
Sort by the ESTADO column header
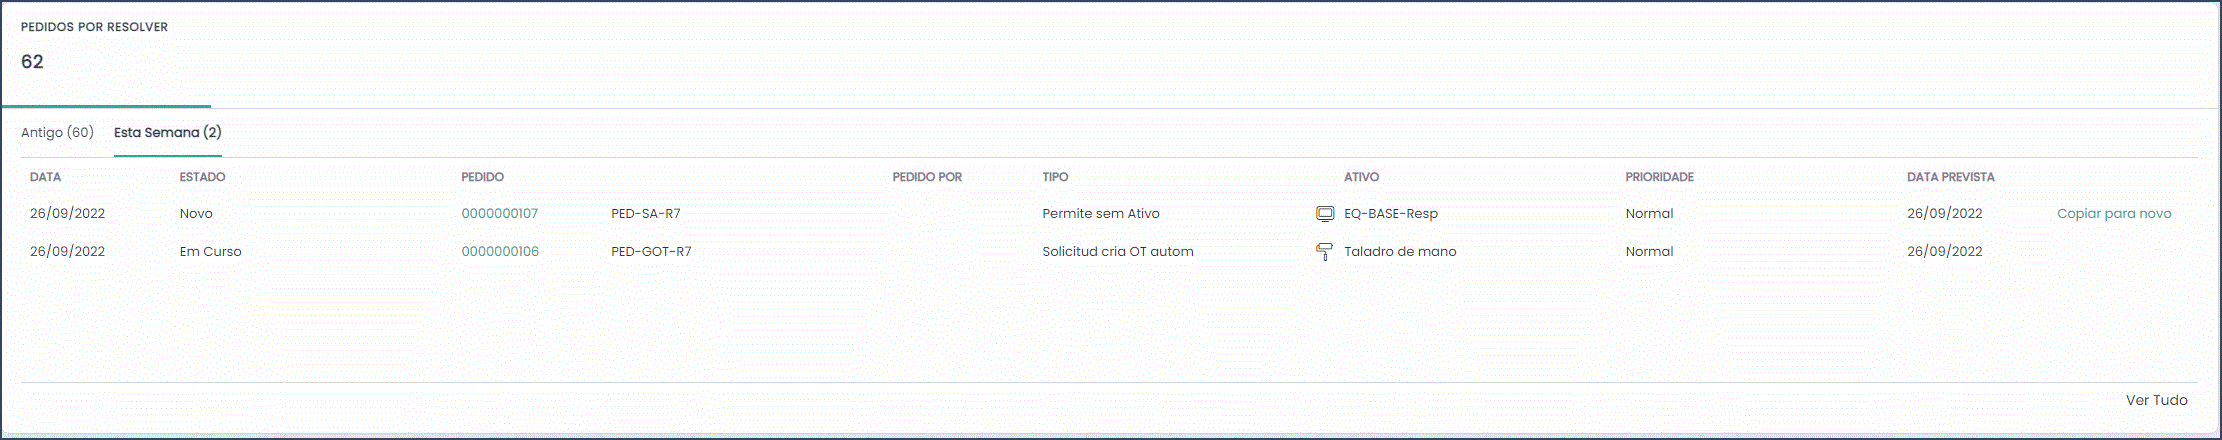(x=202, y=177)
